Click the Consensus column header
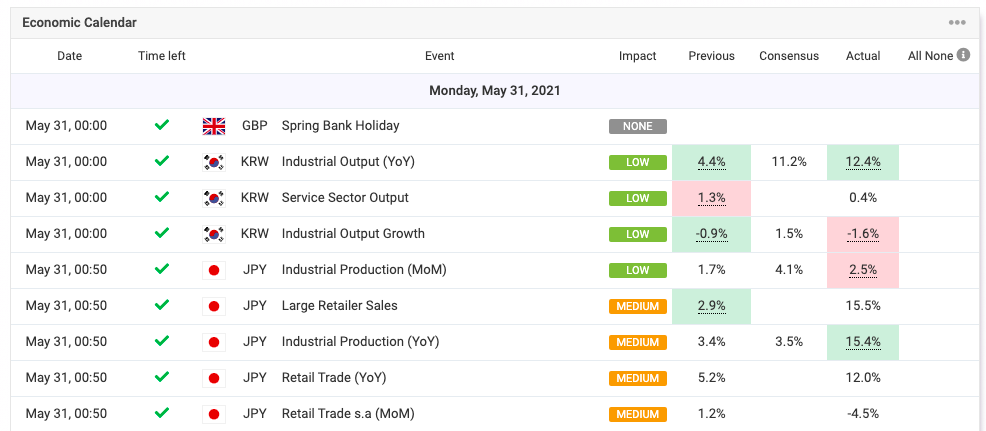This screenshot has height=431, width=986. point(789,56)
